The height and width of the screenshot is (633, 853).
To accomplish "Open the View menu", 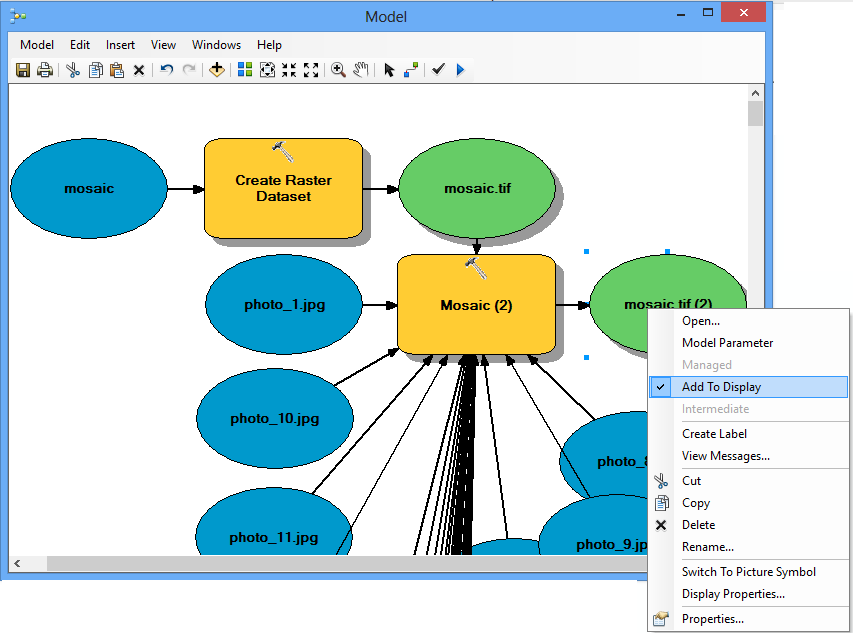I will click(163, 45).
